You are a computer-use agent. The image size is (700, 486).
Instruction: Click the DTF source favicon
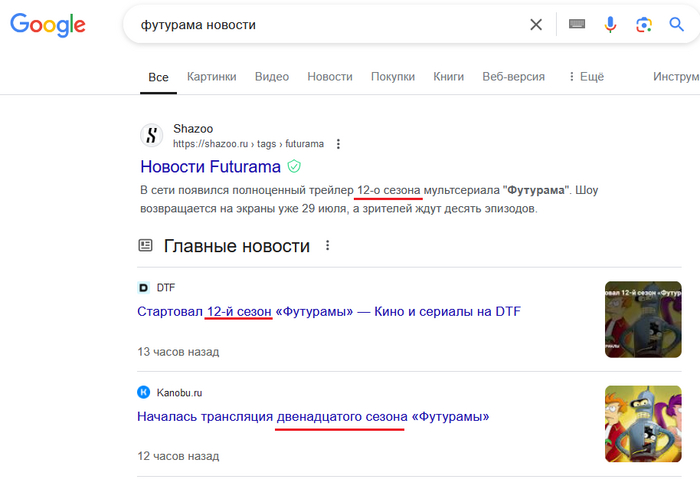click(x=143, y=288)
